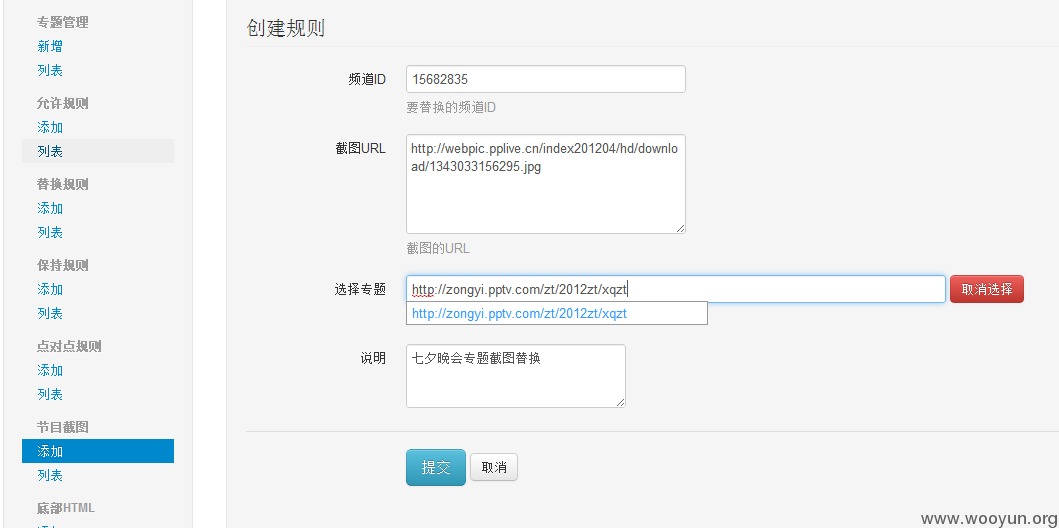Focus the 频道ID input field

pyautogui.click(x=546, y=79)
